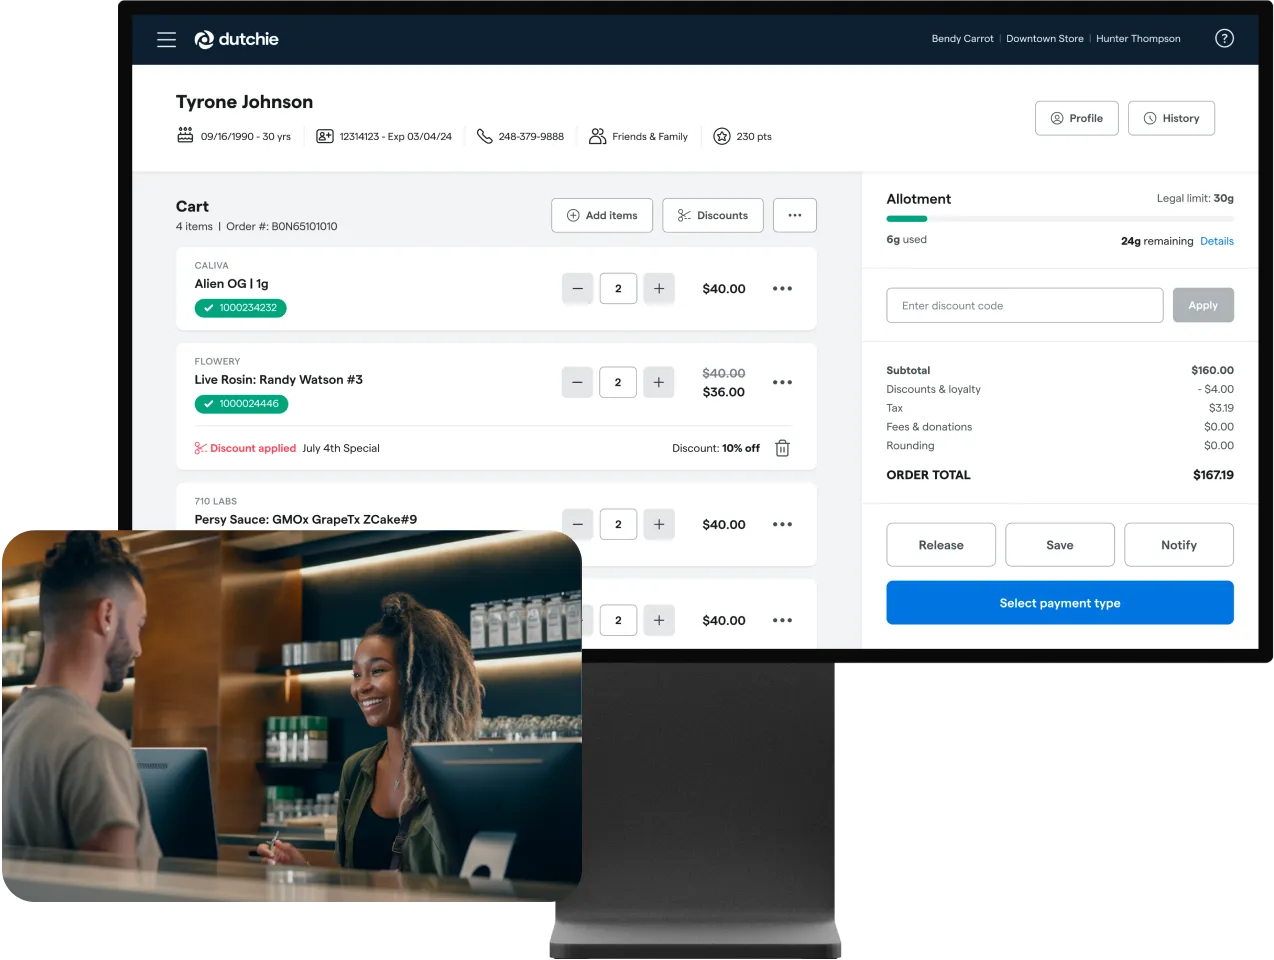Open the customer History
Image resolution: width=1274 pixels, height=960 pixels.
point(1171,118)
